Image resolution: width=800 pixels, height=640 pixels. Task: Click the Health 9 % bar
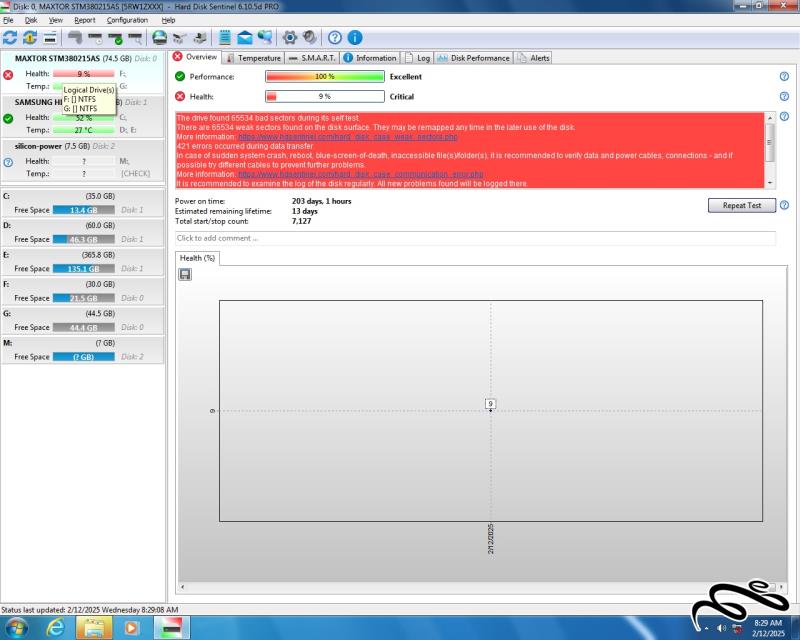(325, 96)
